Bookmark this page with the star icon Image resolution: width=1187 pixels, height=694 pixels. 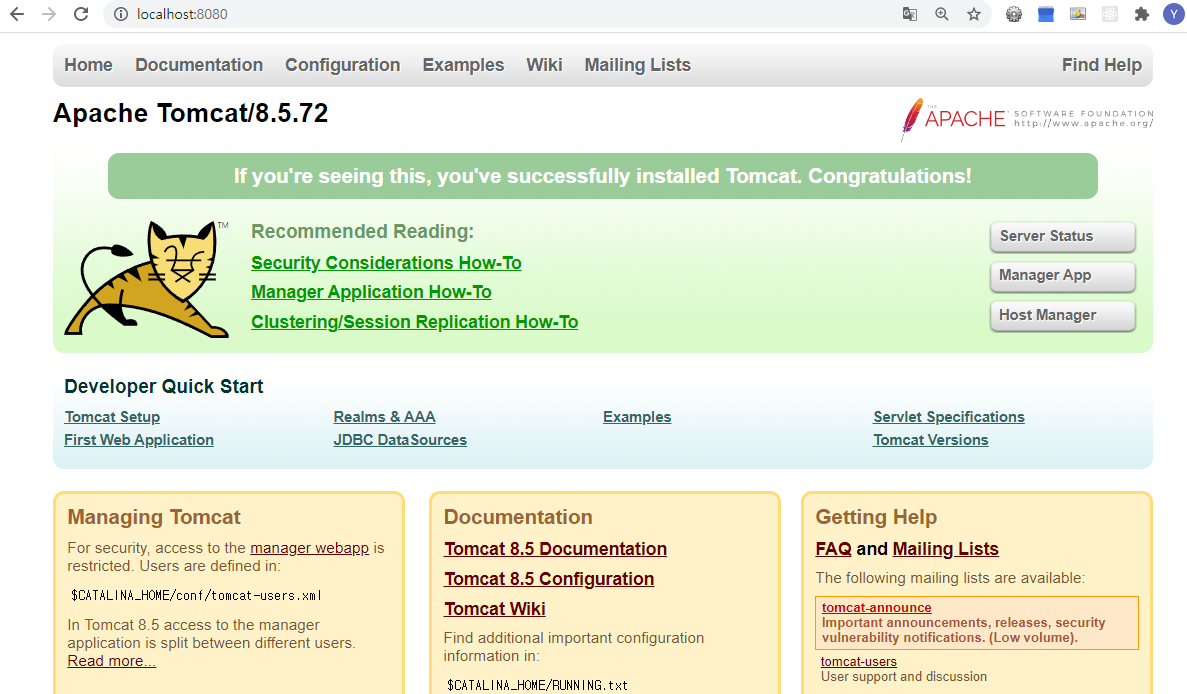click(974, 14)
